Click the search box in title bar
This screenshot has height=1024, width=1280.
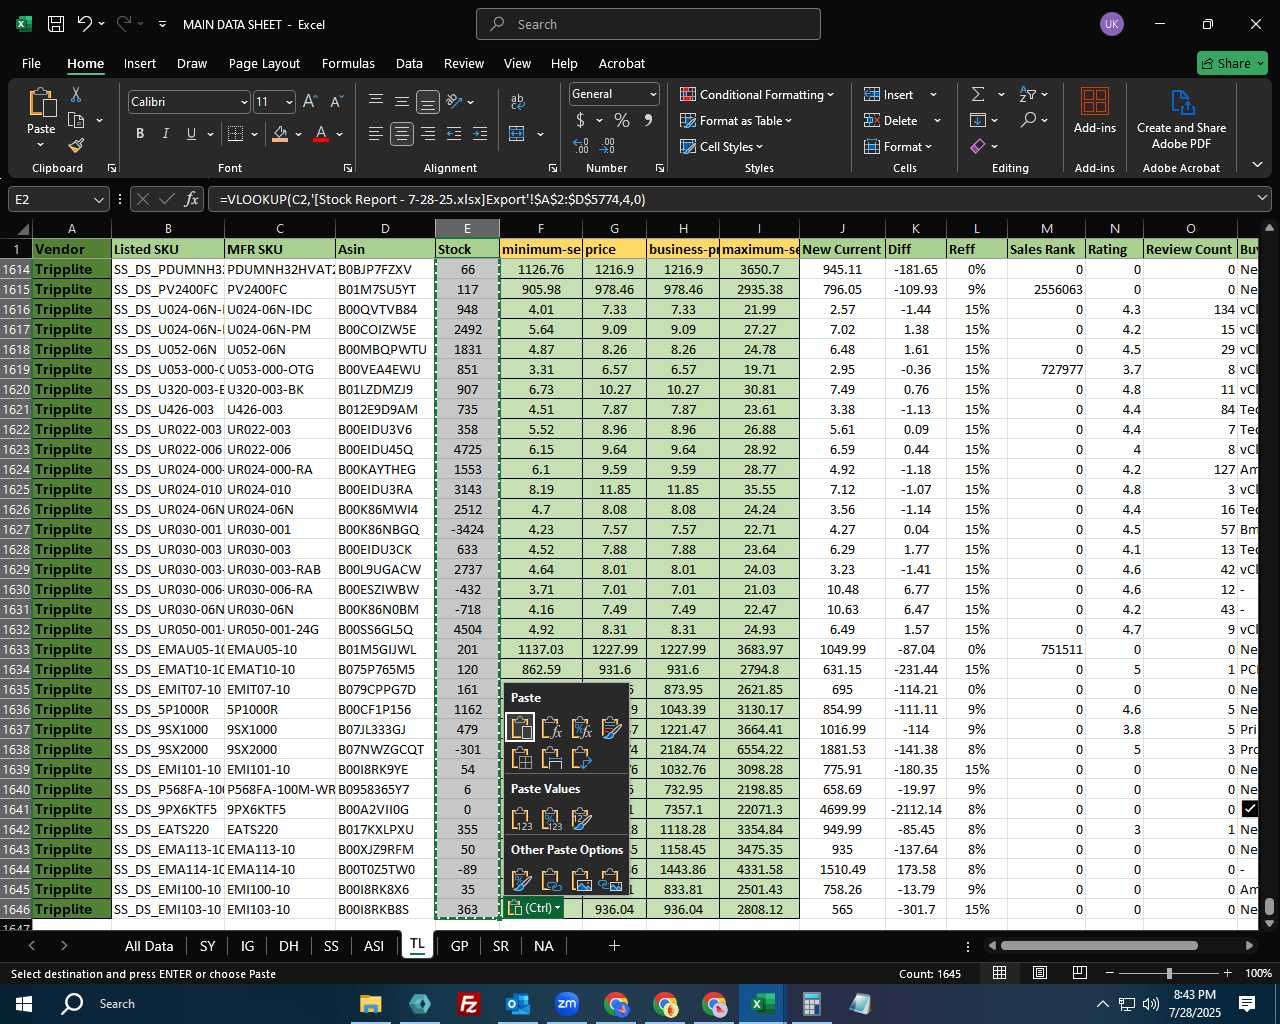(648, 24)
